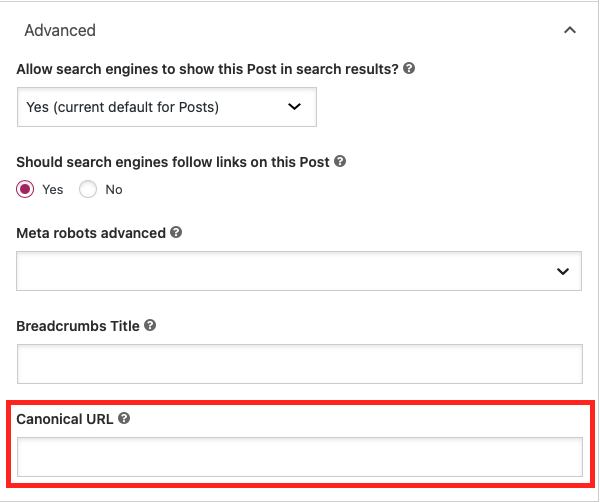The width and height of the screenshot is (600, 502).
Task: Click the Advanced section heading text
Action: pos(60,30)
